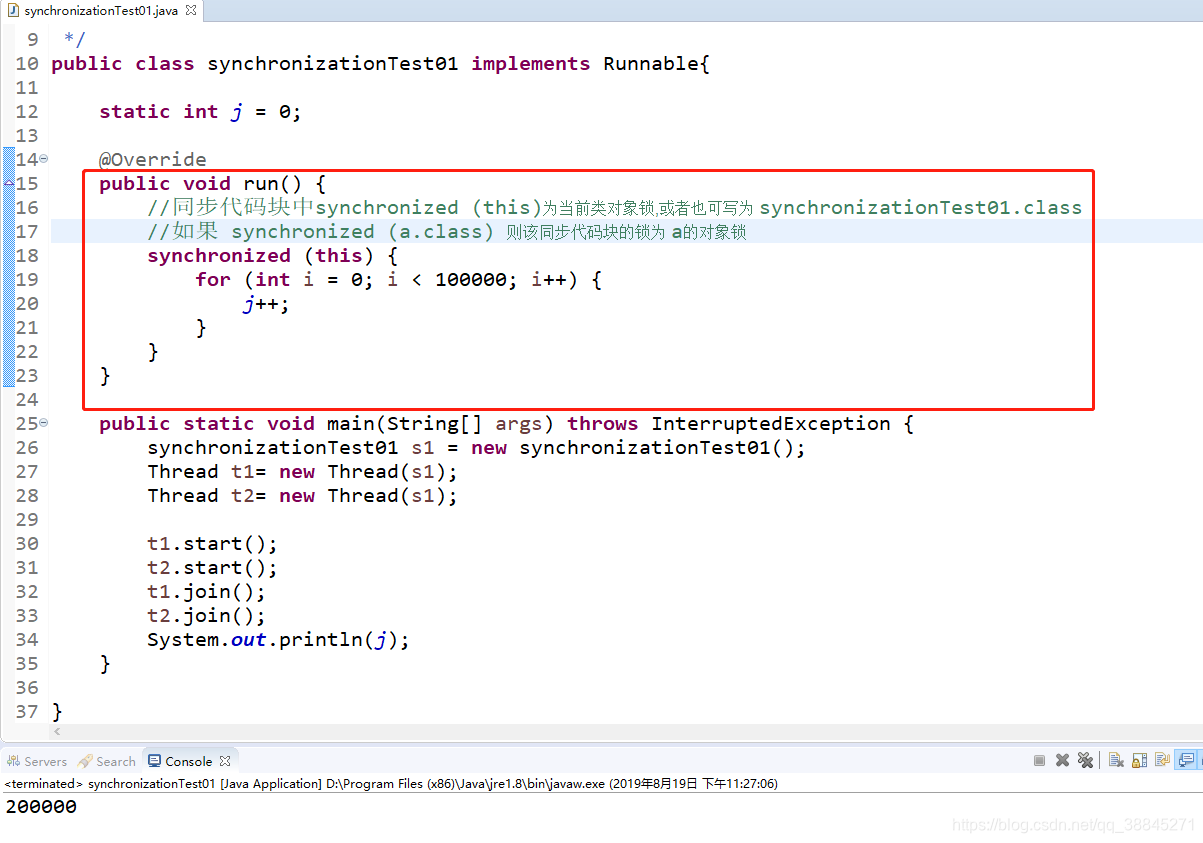Click the editor horizontal scrollbar left arrow
The height and width of the screenshot is (843, 1203).
(56, 732)
